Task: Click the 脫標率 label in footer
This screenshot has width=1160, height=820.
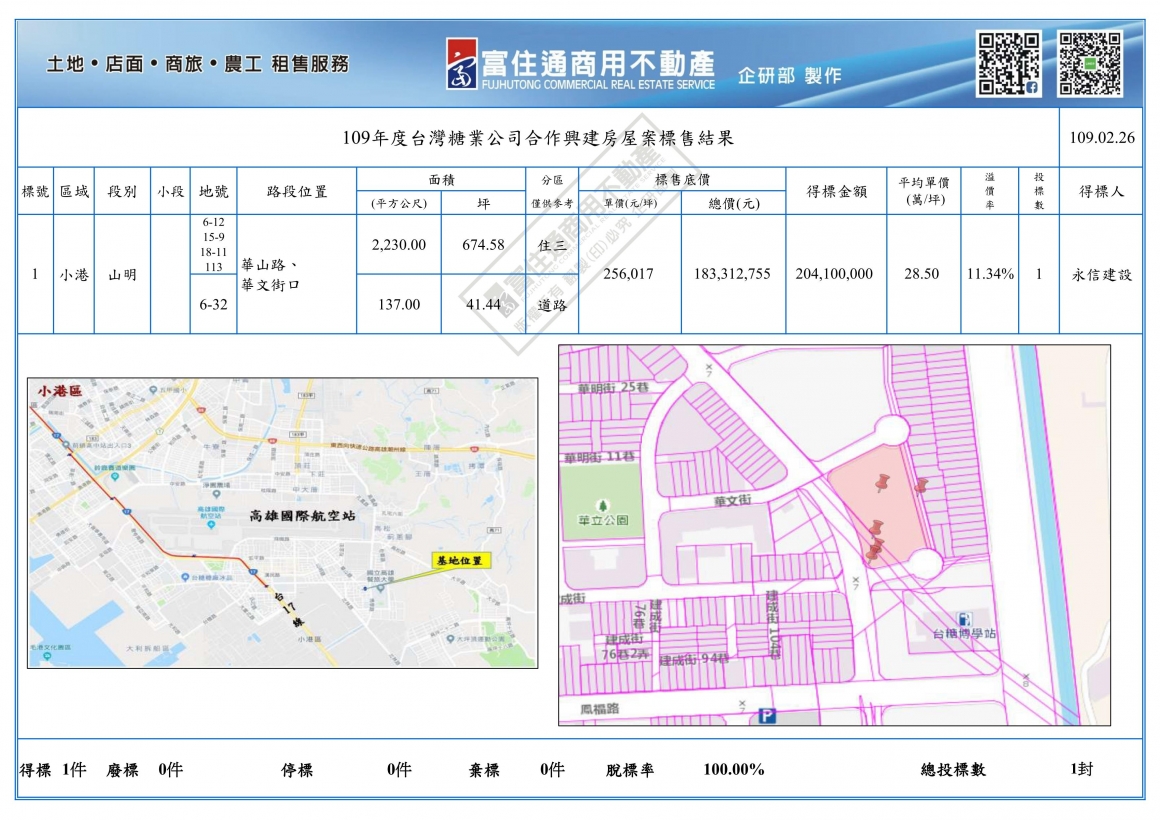Action: (x=630, y=770)
